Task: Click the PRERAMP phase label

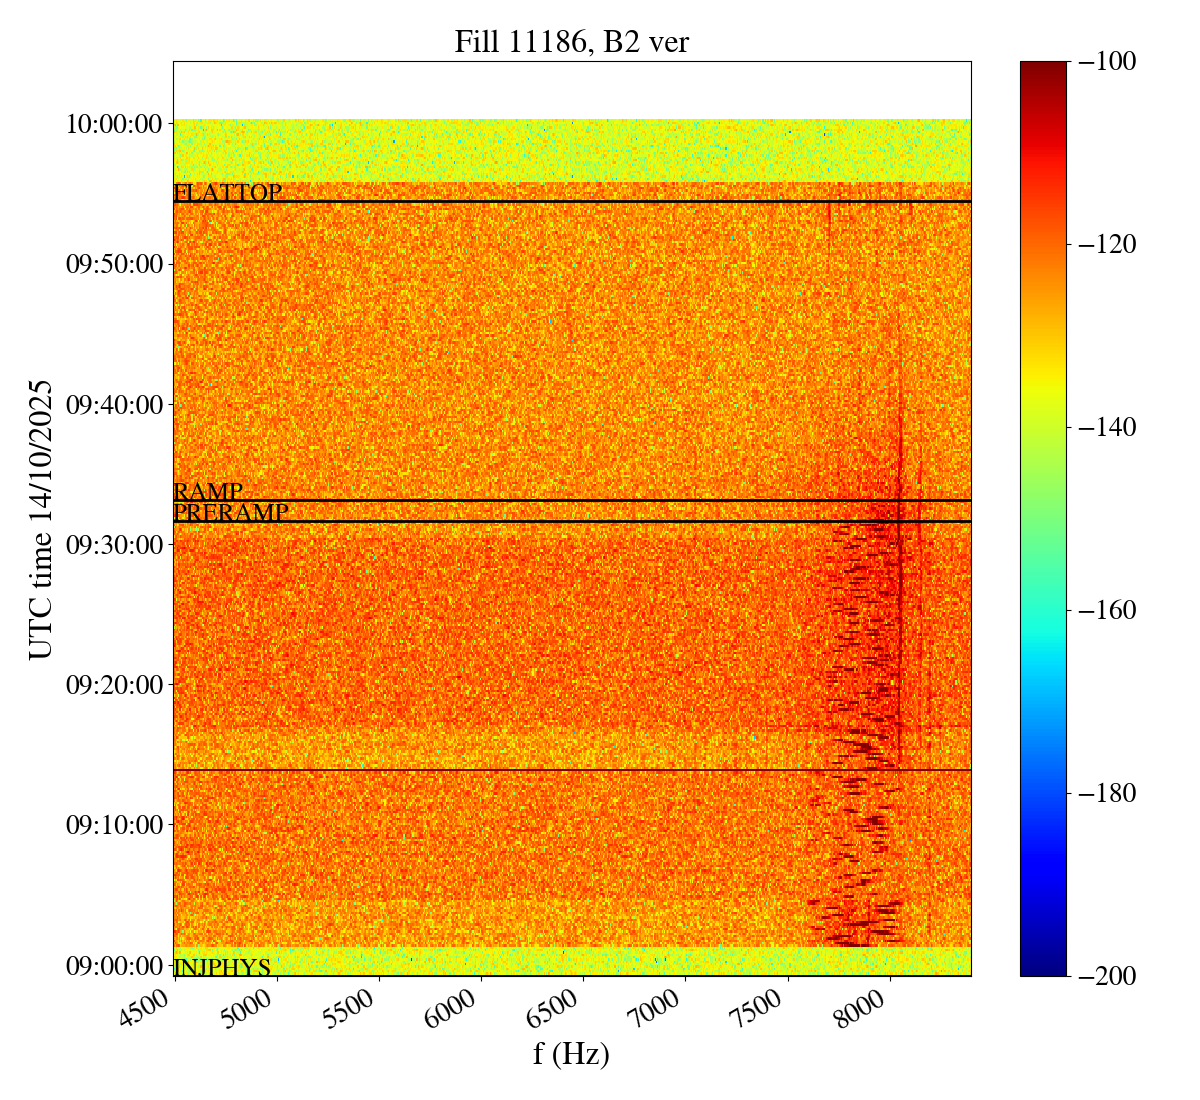Action: [x=231, y=513]
